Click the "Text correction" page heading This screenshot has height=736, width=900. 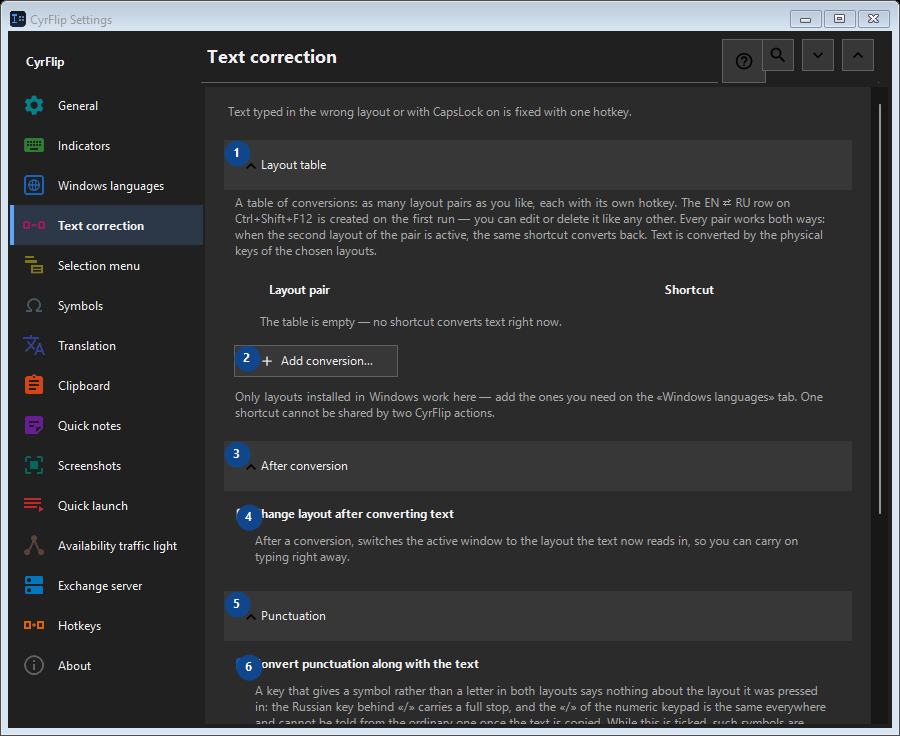tap(272, 57)
